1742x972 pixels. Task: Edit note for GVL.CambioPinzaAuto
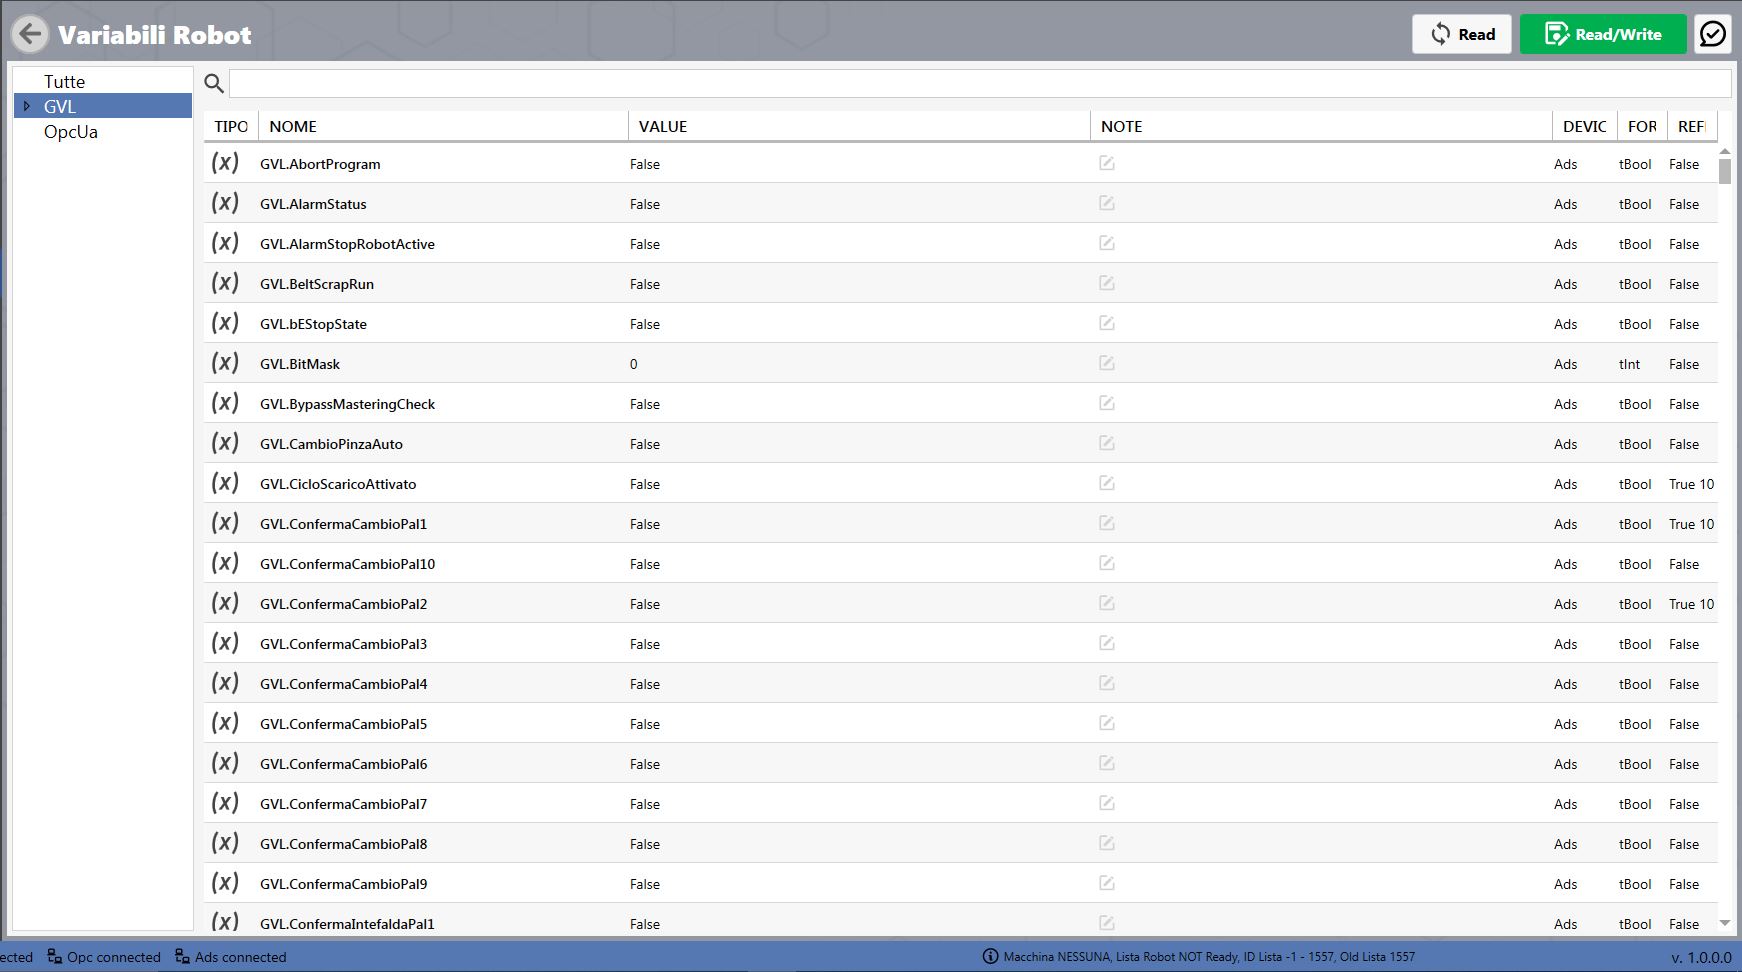pos(1107,443)
